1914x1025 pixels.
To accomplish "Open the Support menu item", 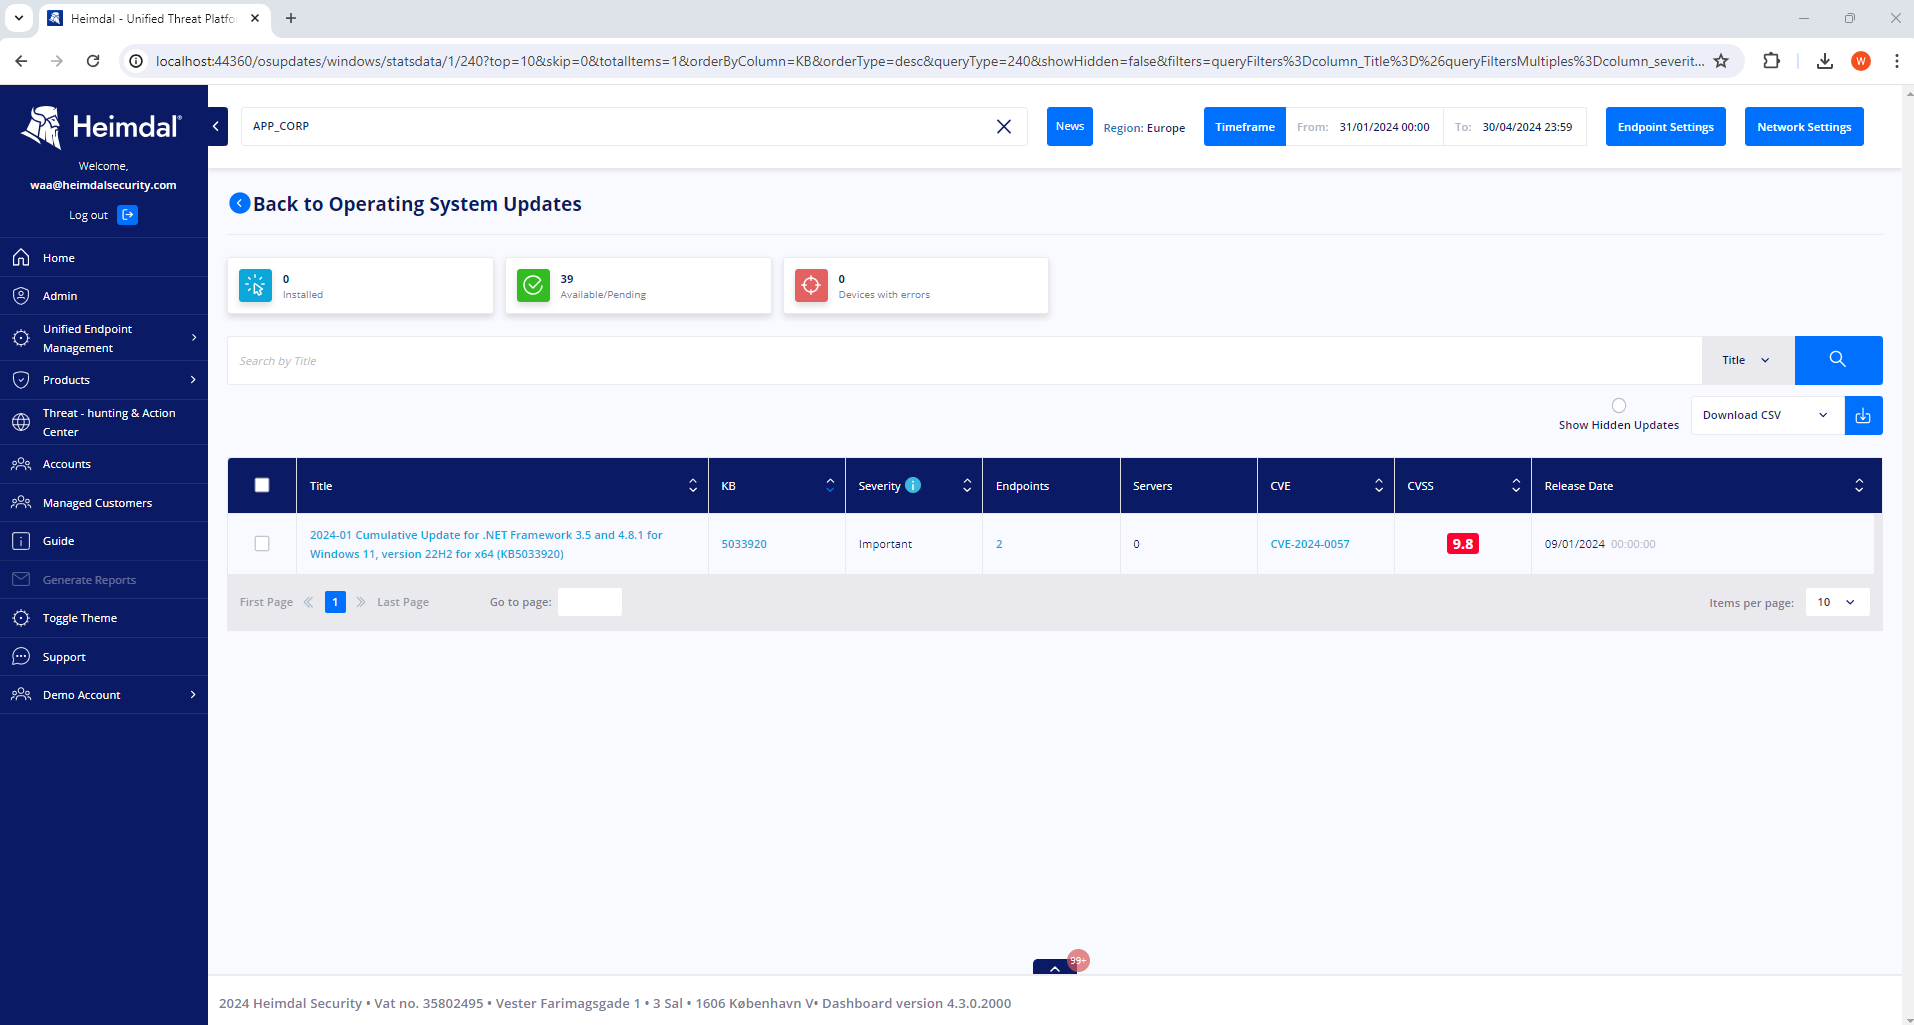I will click(x=104, y=657).
